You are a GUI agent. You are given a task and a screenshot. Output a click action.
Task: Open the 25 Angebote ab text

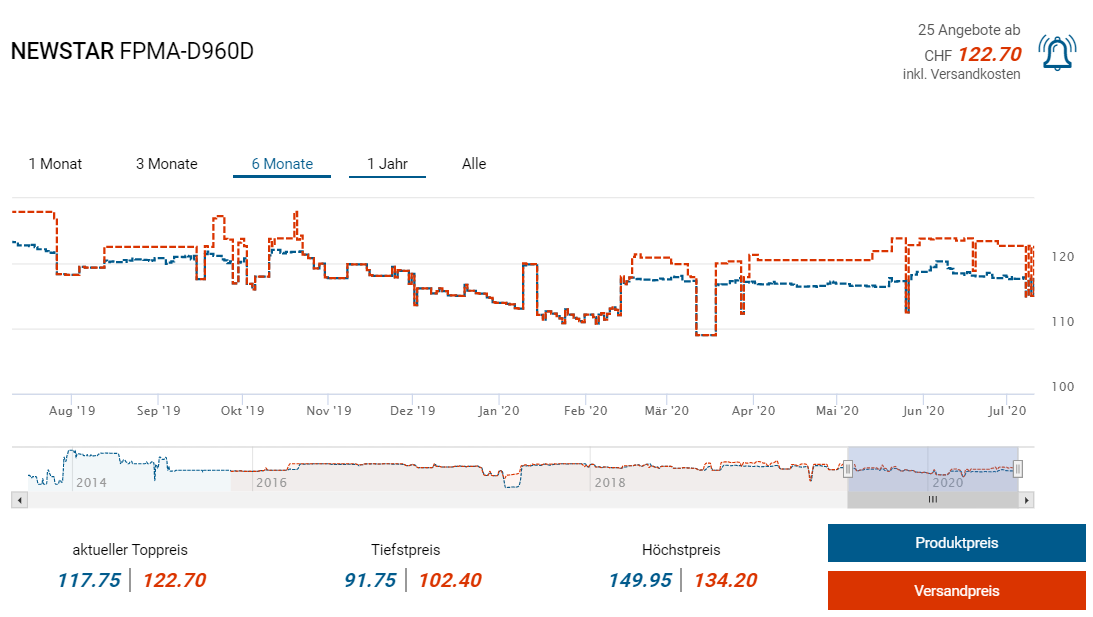pyautogui.click(x=969, y=30)
